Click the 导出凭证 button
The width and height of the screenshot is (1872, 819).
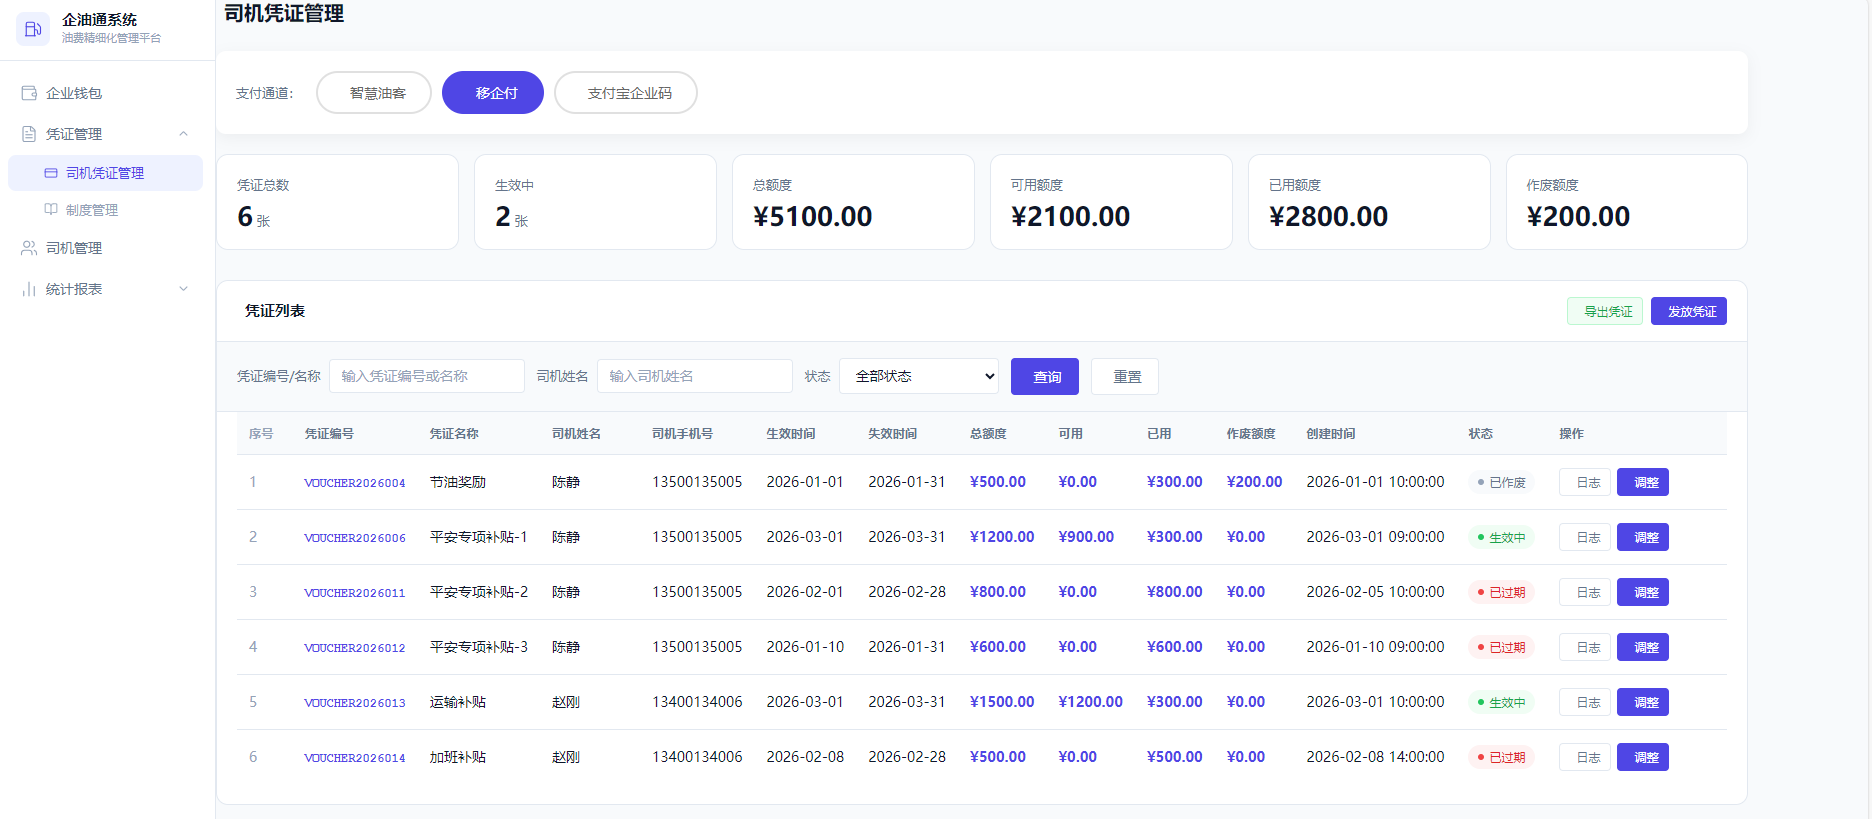coord(1605,311)
